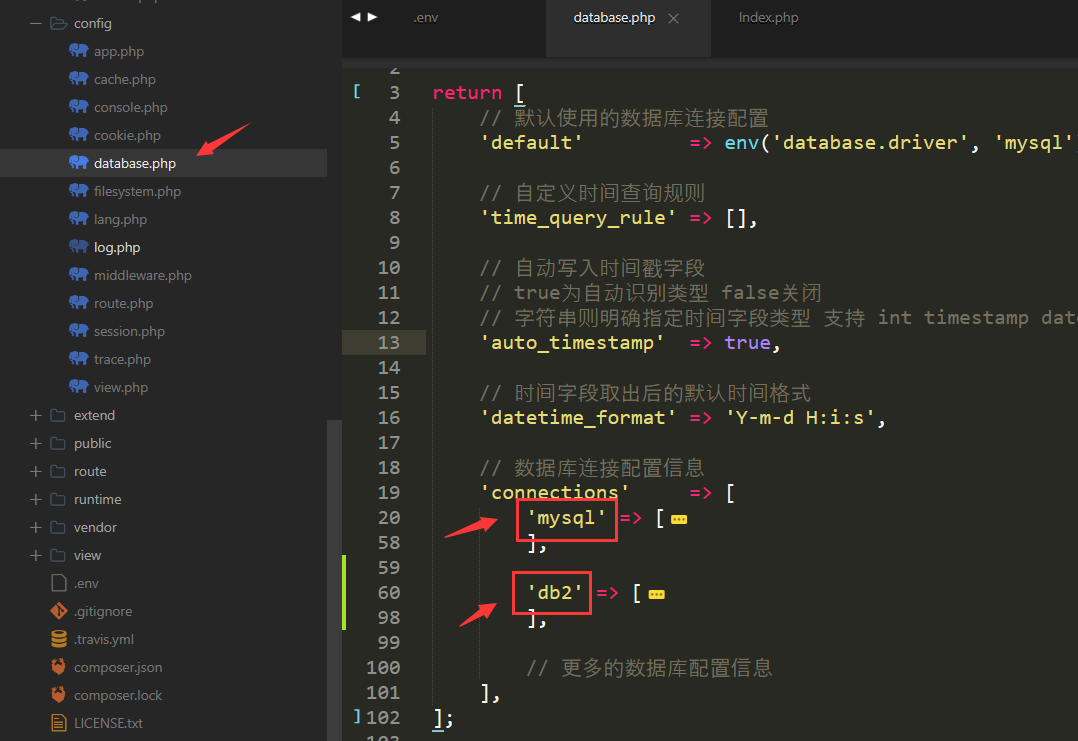Open cache.php from the sidebar

point(124,79)
